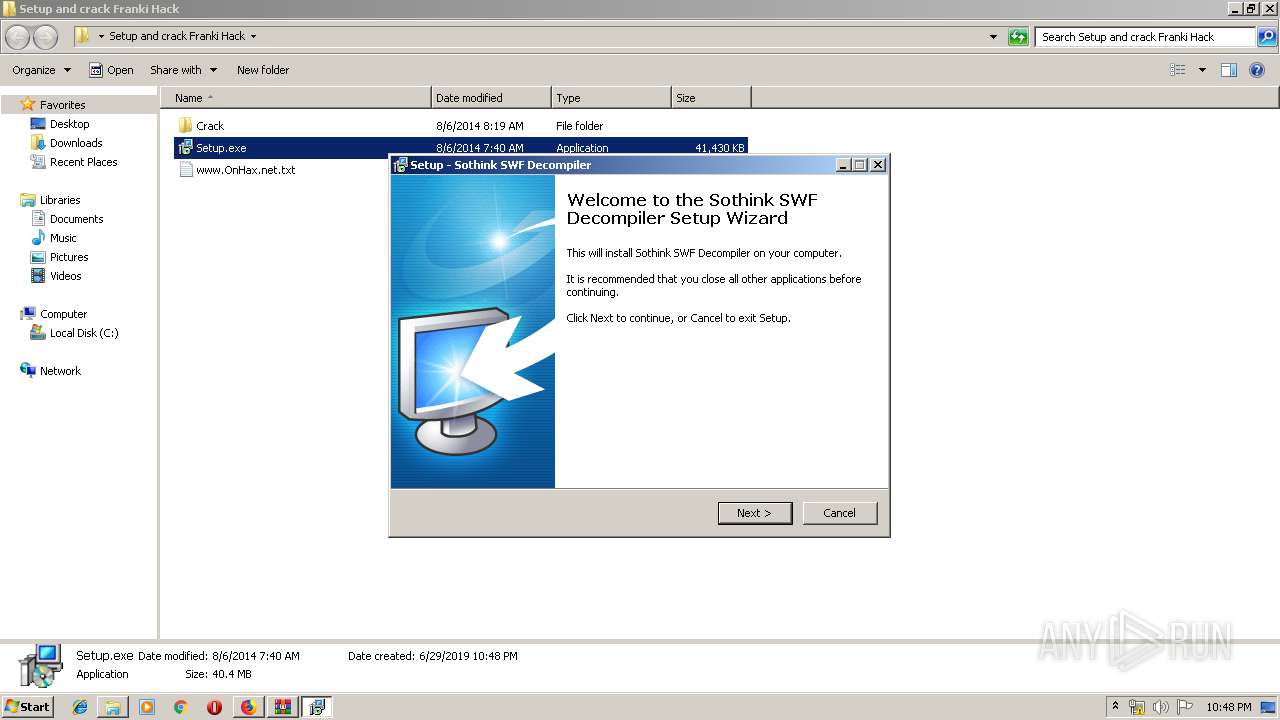Open the Videos library
Image resolution: width=1280 pixels, height=720 pixels.
[x=65, y=276]
